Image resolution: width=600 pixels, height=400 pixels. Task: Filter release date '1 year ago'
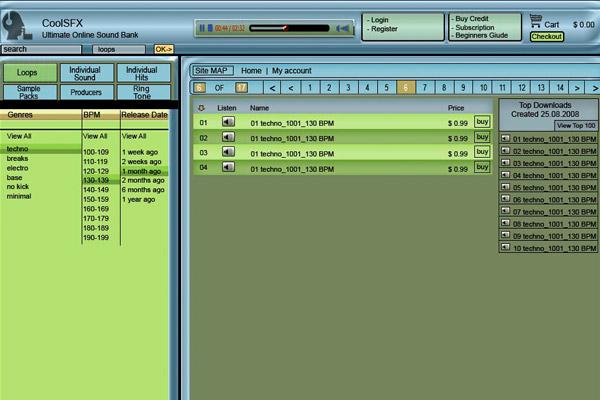coord(138,199)
